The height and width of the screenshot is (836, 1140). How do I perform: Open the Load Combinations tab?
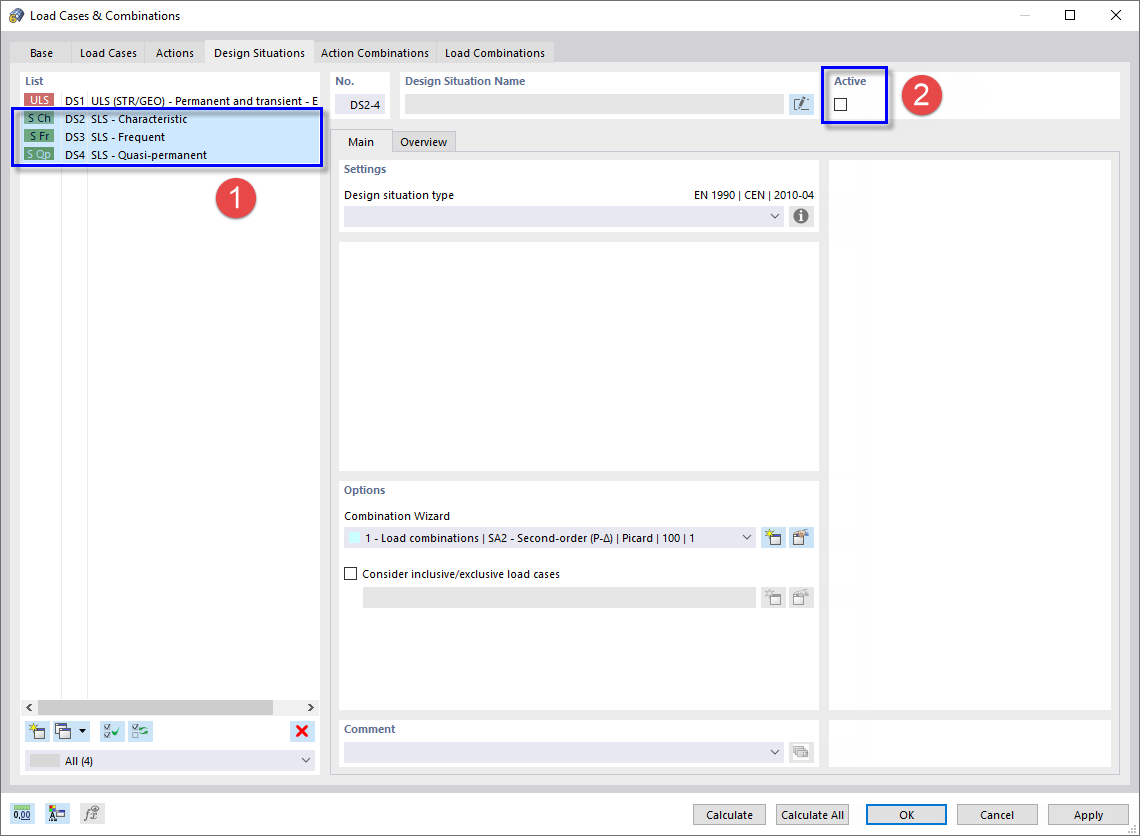tap(495, 53)
